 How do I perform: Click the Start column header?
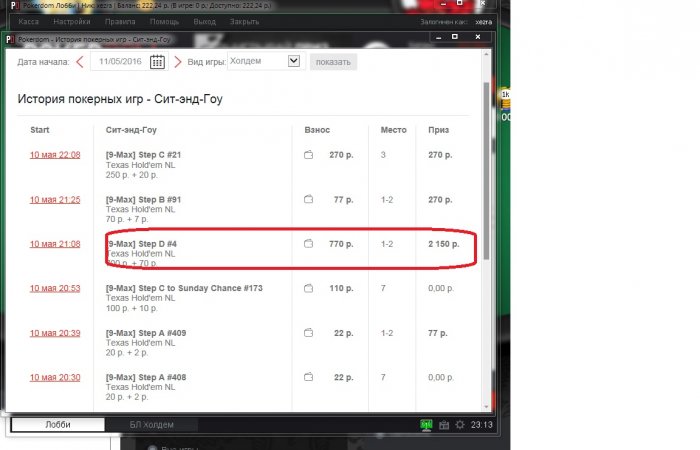click(40, 130)
